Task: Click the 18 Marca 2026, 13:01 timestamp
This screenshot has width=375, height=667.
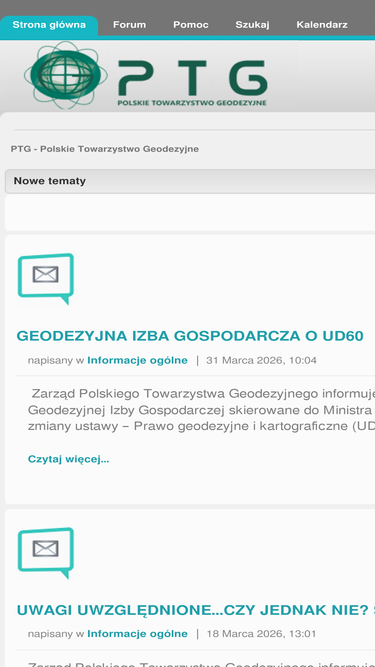Action: [x=261, y=634]
